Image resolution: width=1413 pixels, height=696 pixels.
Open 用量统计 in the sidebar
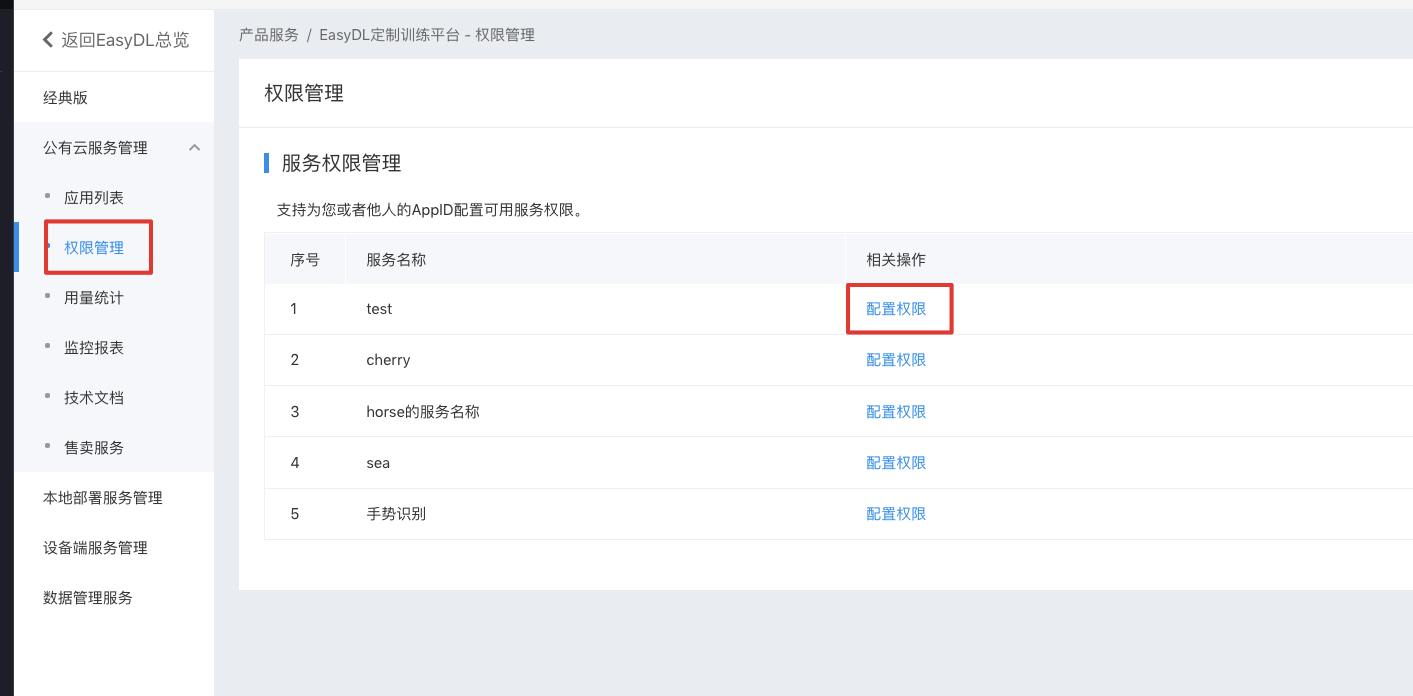pos(94,298)
